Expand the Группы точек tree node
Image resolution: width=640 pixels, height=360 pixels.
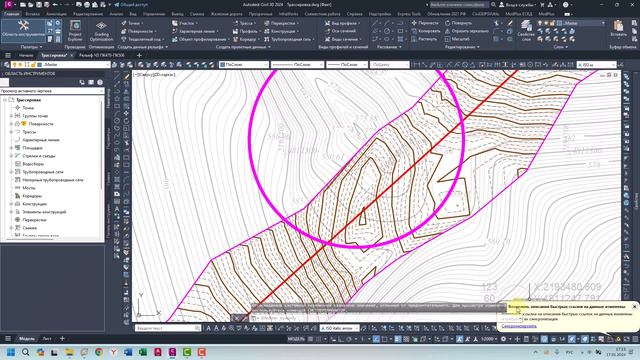pyautogui.click(x=11, y=116)
